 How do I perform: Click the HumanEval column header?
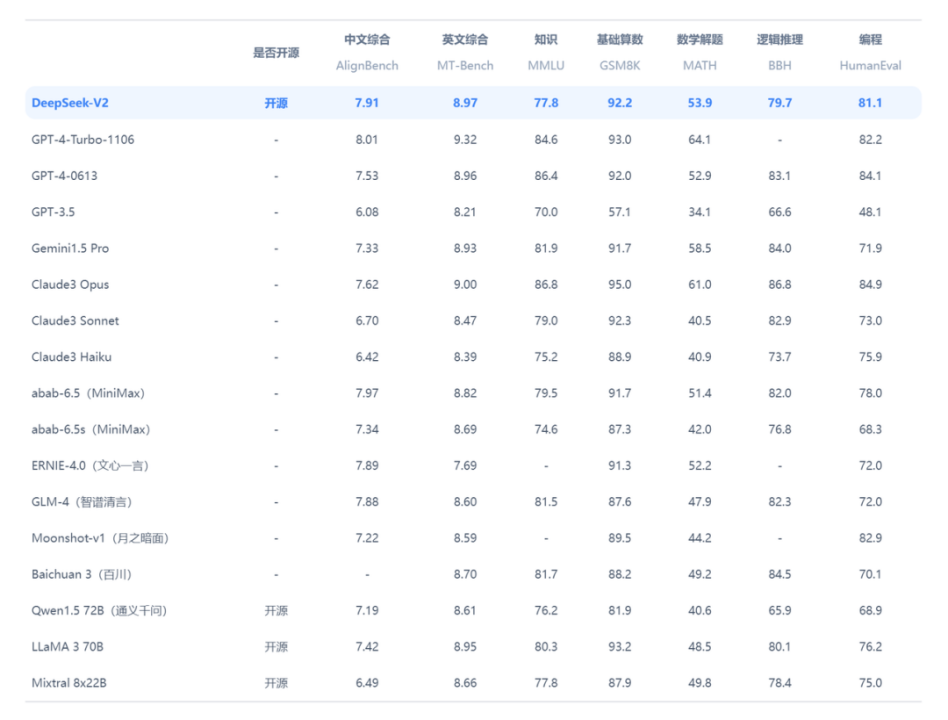870,65
